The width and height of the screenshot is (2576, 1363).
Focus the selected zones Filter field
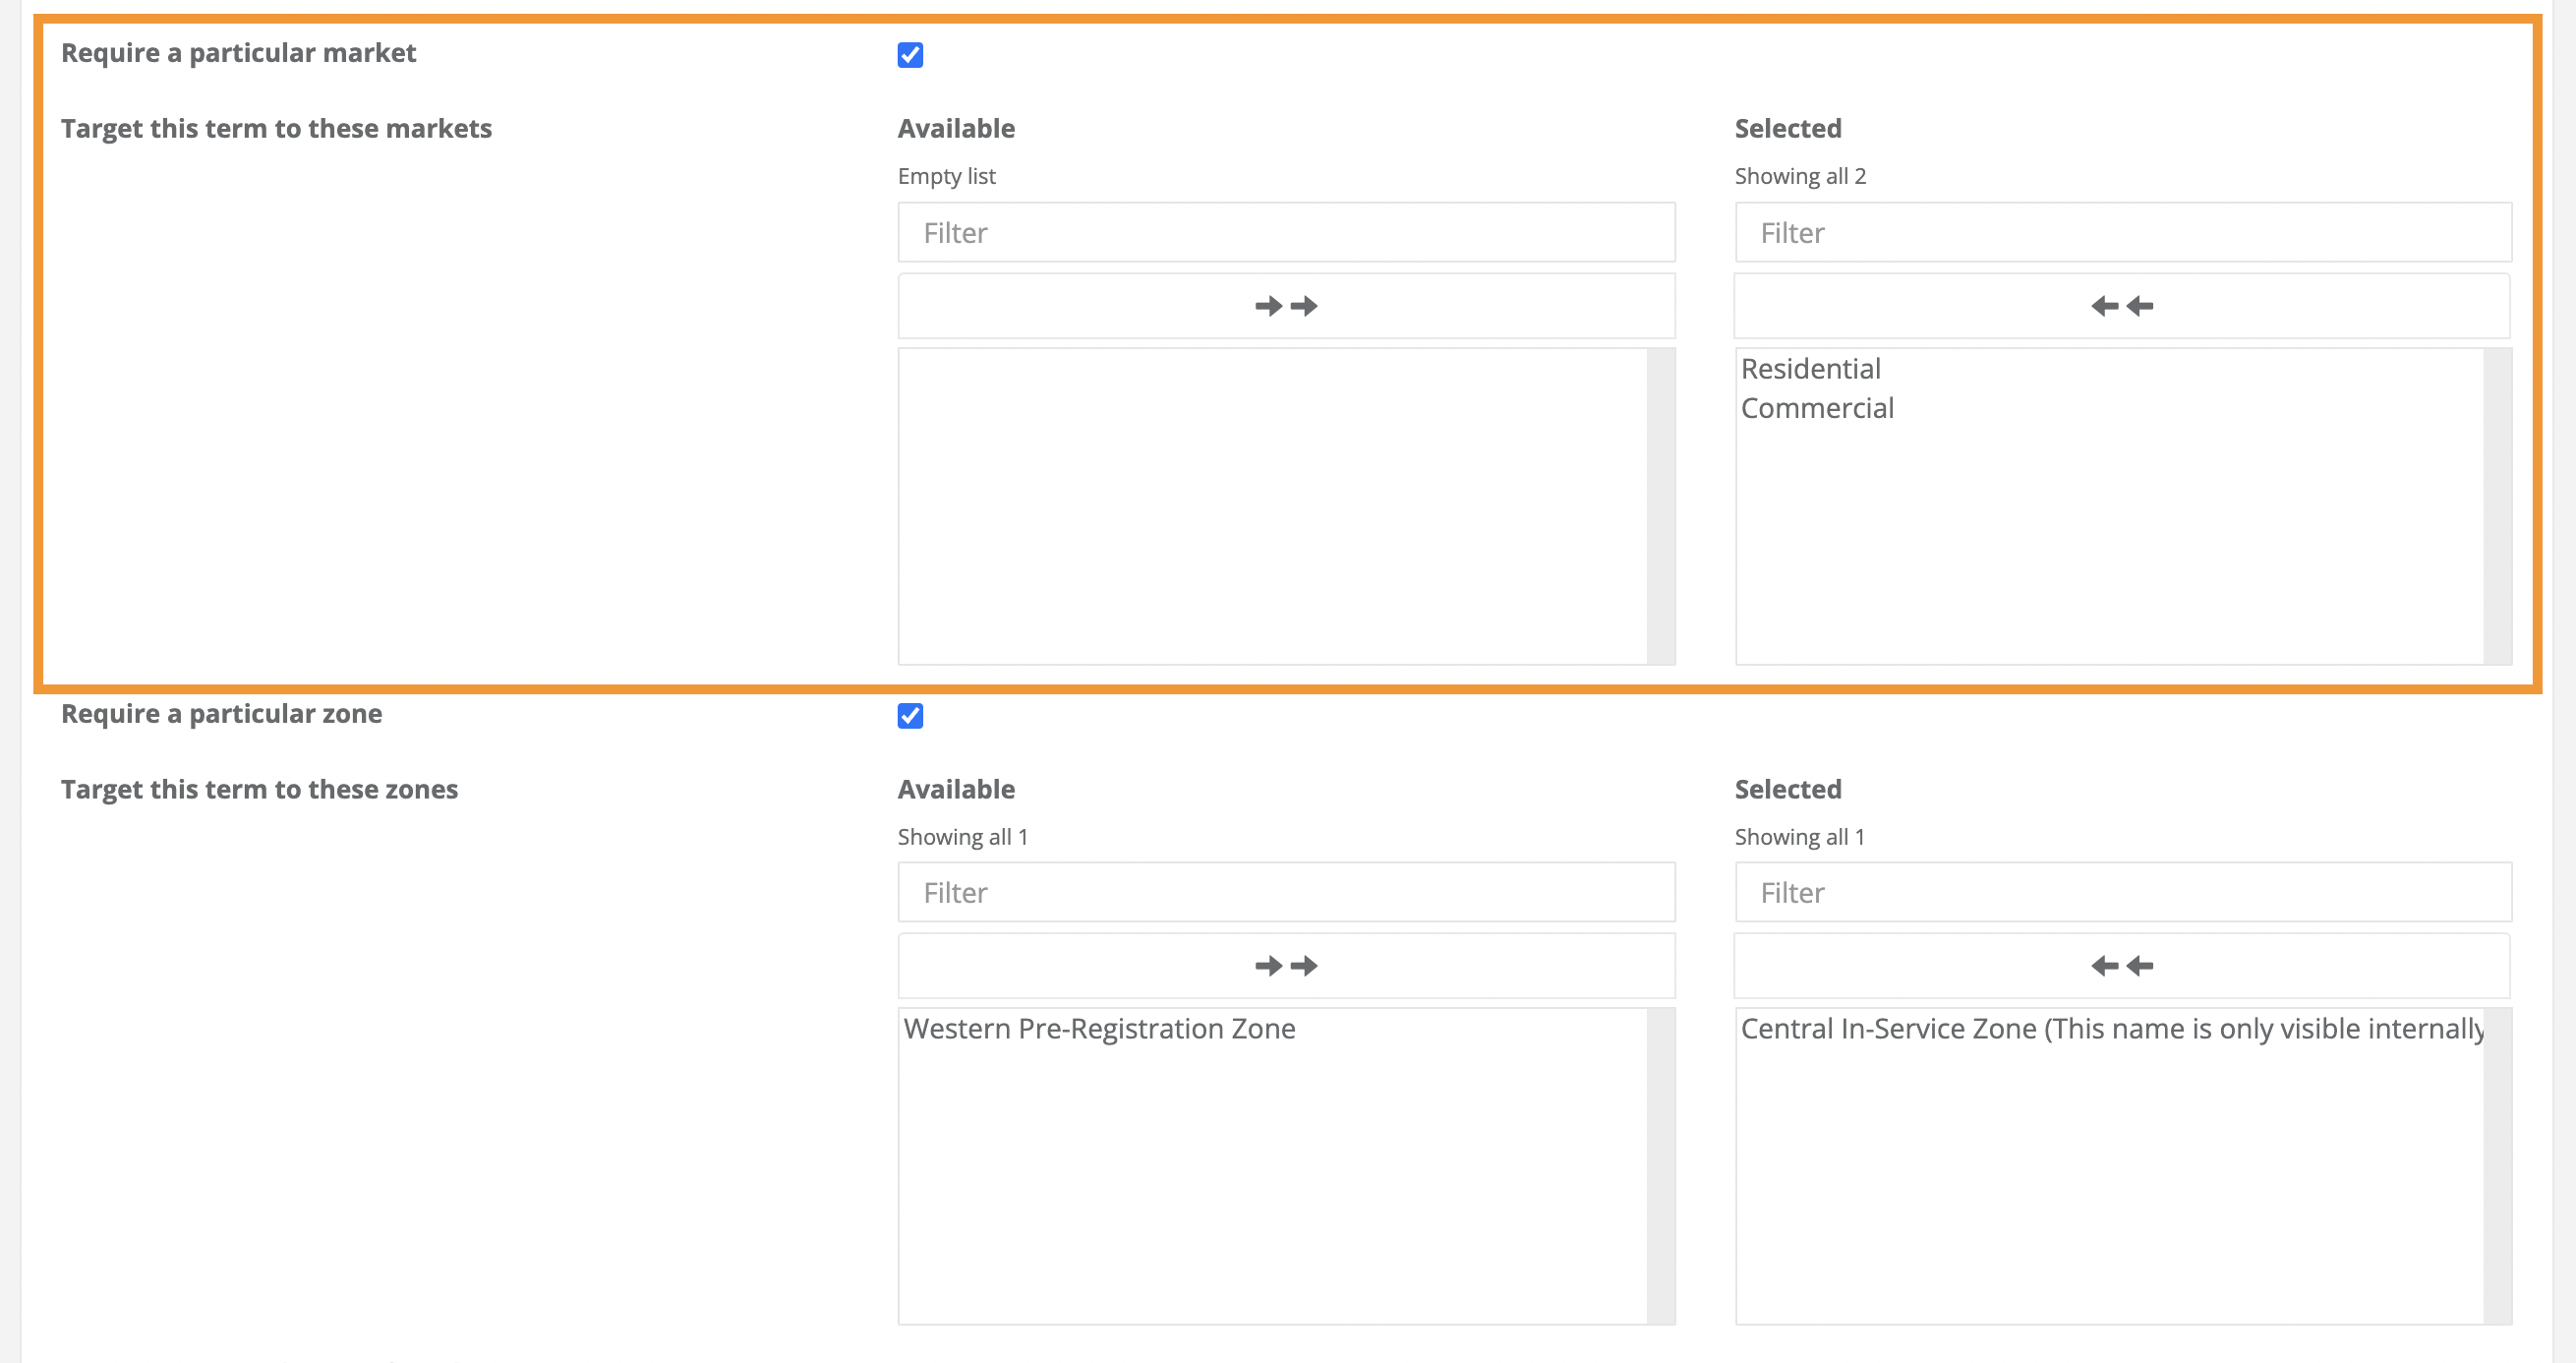[x=2122, y=893]
